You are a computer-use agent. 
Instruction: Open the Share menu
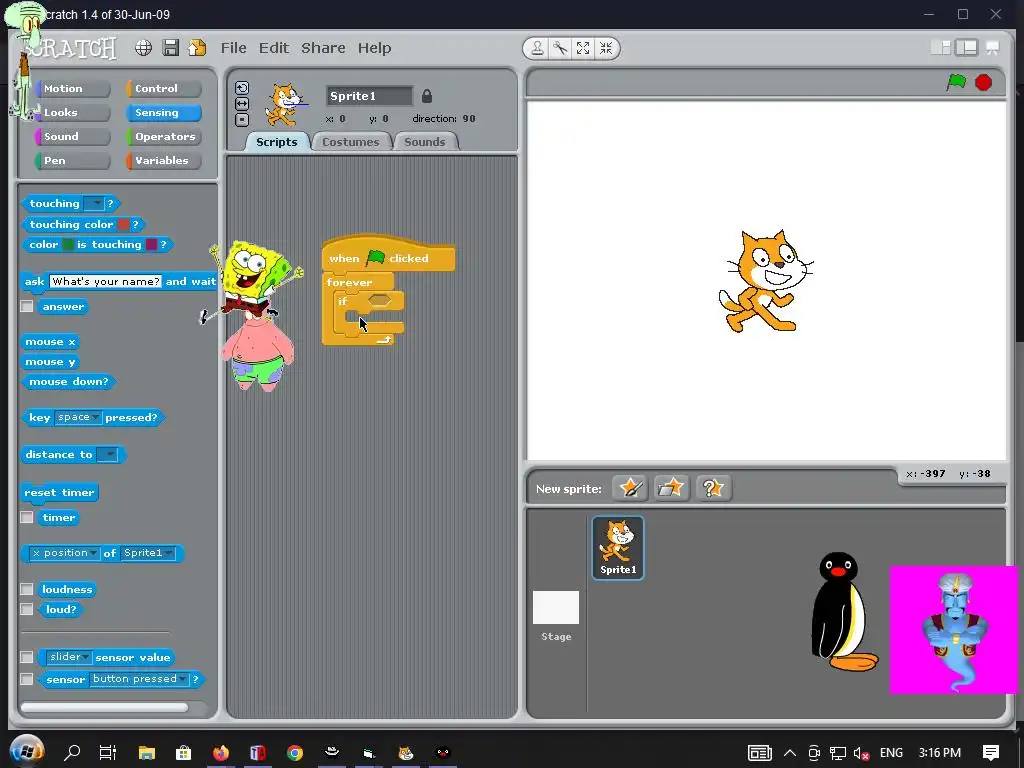coord(323,48)
